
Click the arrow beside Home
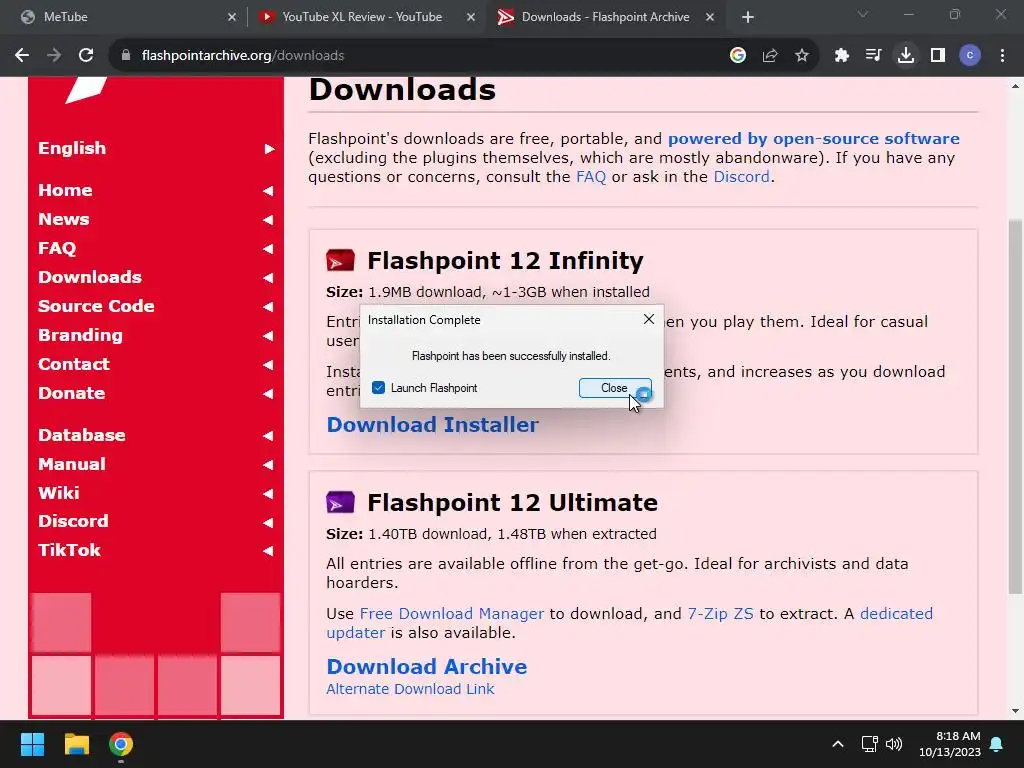(268, 191)
